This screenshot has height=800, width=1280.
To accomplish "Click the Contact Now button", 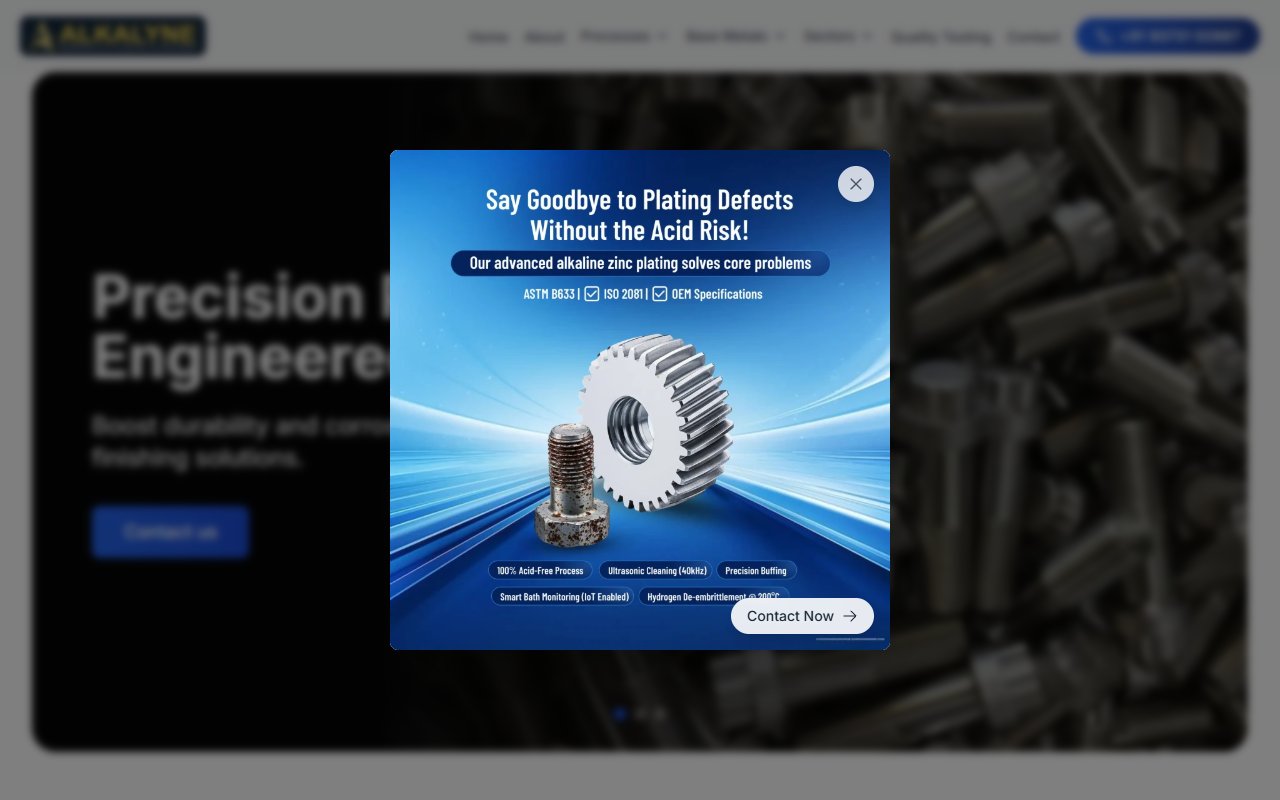I will tap(802, 616).
